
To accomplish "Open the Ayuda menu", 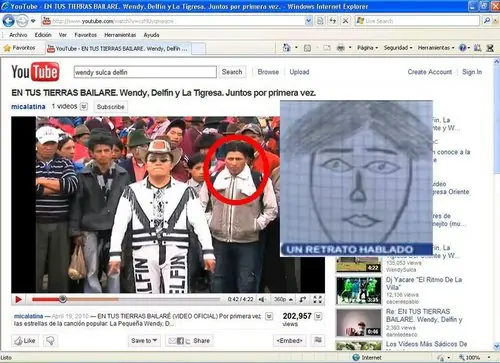I will coord(151,35).
